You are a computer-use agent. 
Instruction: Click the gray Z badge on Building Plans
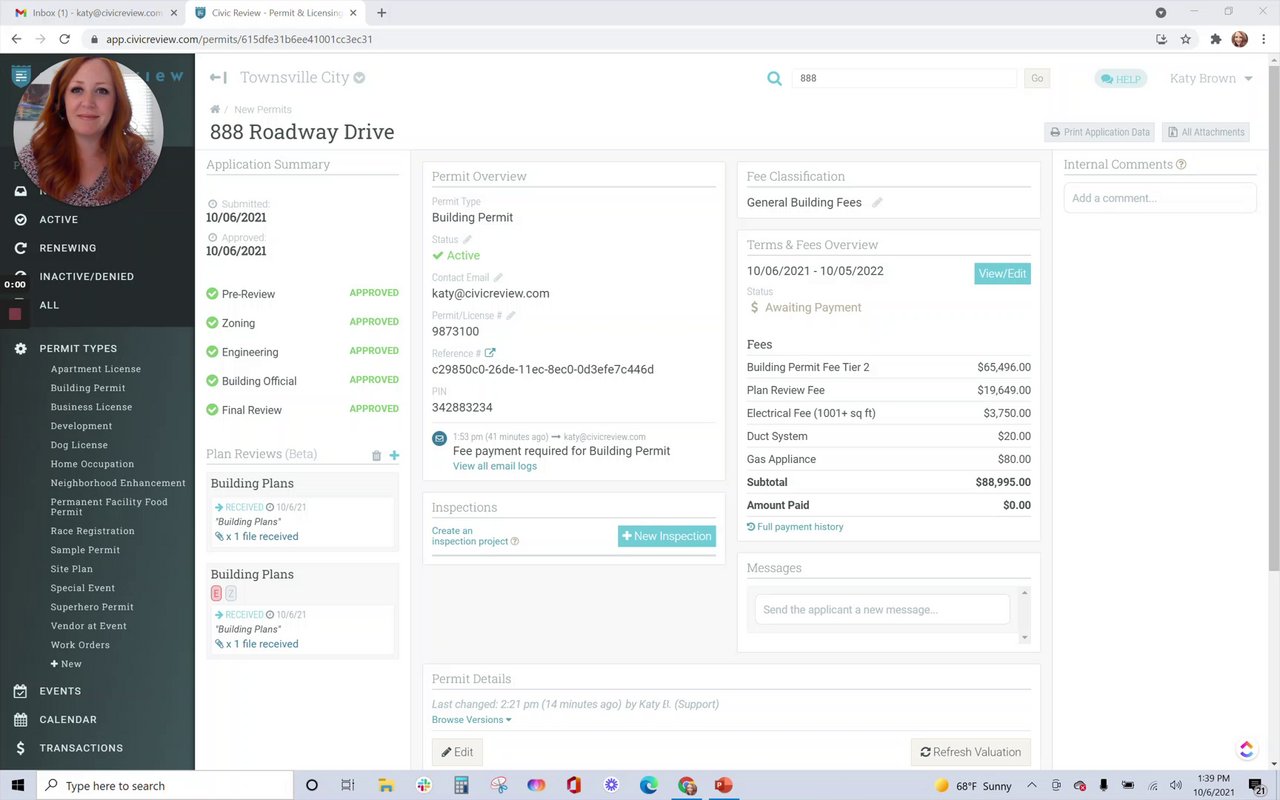(231, 594)
